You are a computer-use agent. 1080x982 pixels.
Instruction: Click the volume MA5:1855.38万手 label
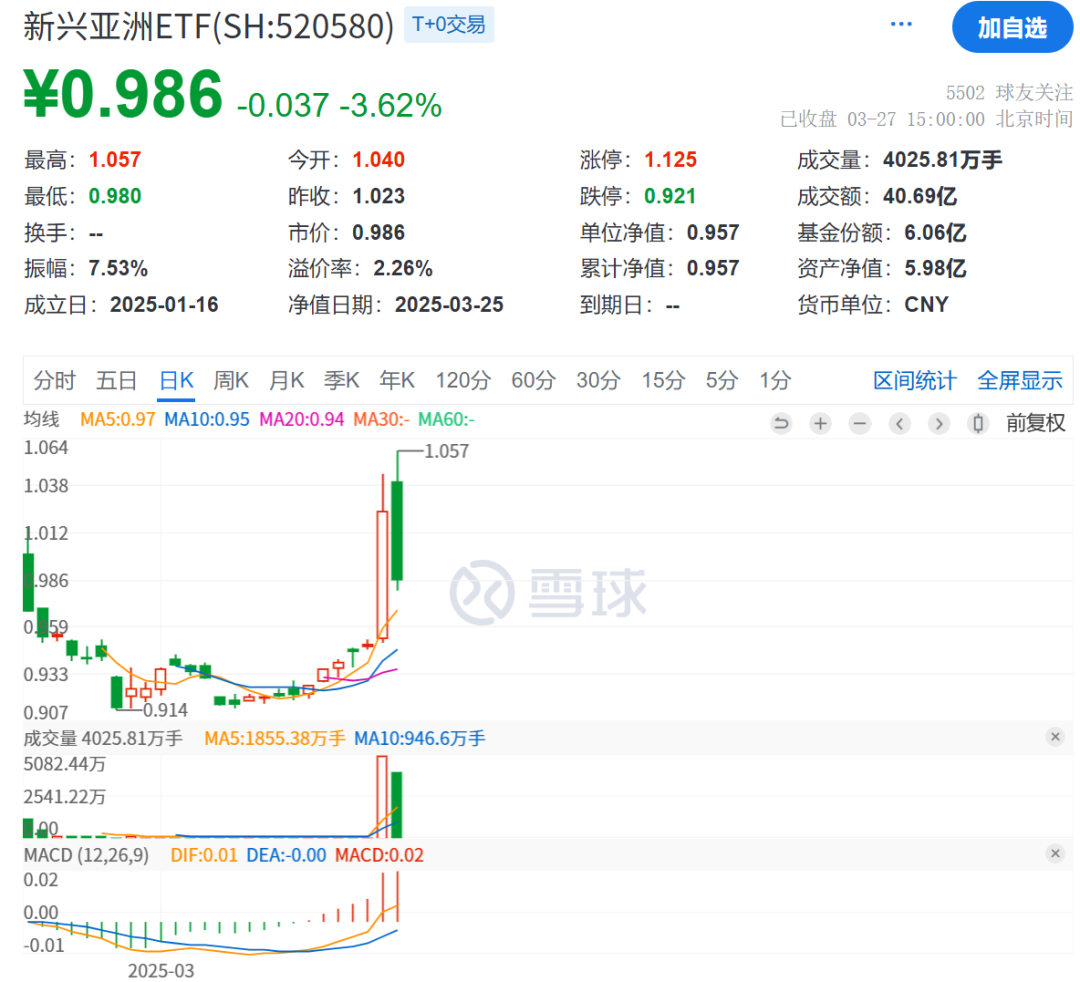tap(275, 739)
